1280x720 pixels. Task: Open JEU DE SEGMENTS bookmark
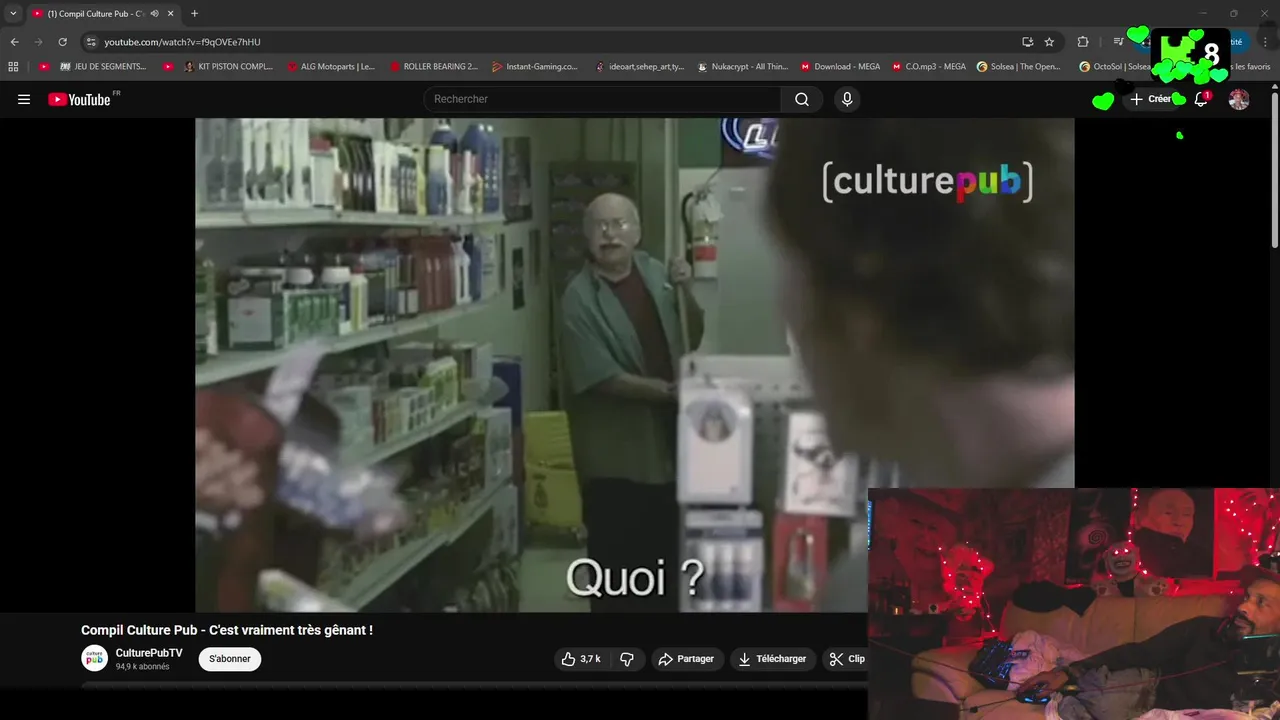(103, 67)
